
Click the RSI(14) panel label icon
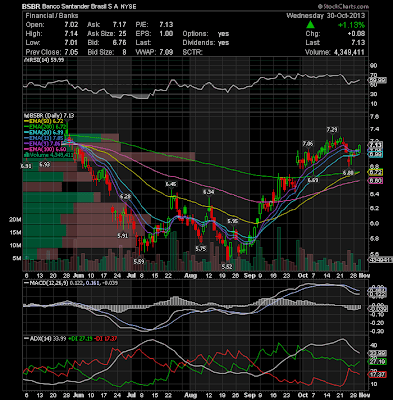[25, 60]
